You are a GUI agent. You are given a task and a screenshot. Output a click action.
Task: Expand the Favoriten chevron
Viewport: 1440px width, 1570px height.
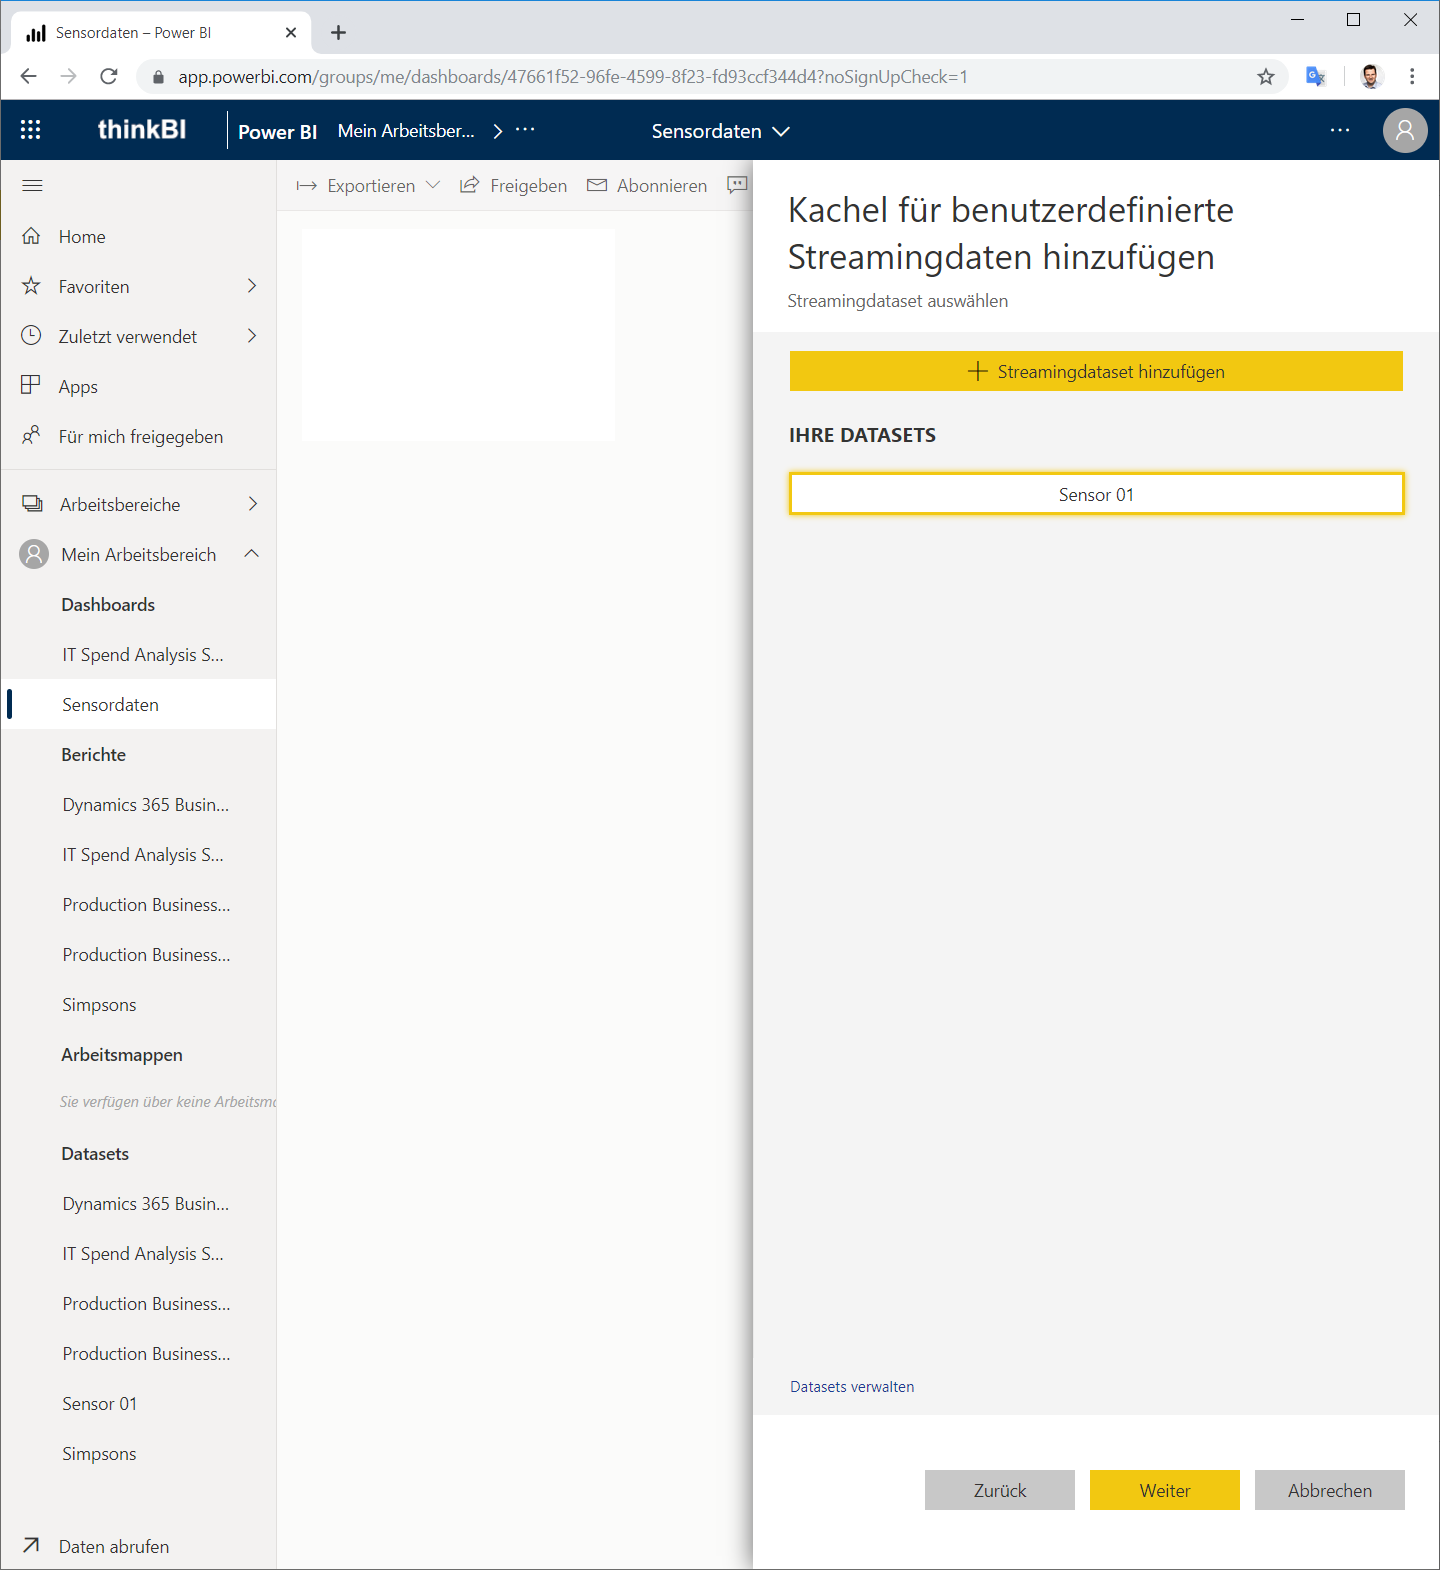(x=252, y=286)
